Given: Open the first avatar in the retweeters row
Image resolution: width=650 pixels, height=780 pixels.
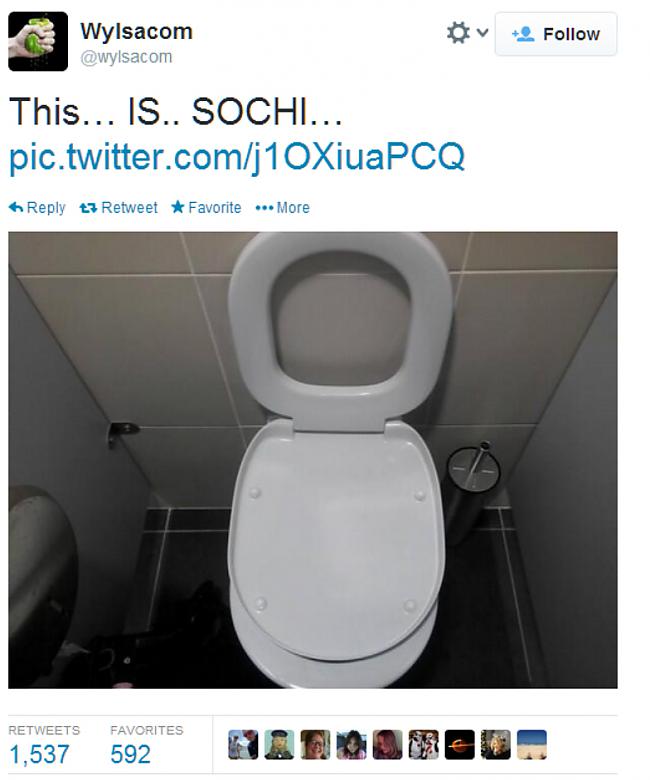Looking at the screenshot, I should [243, 745].
